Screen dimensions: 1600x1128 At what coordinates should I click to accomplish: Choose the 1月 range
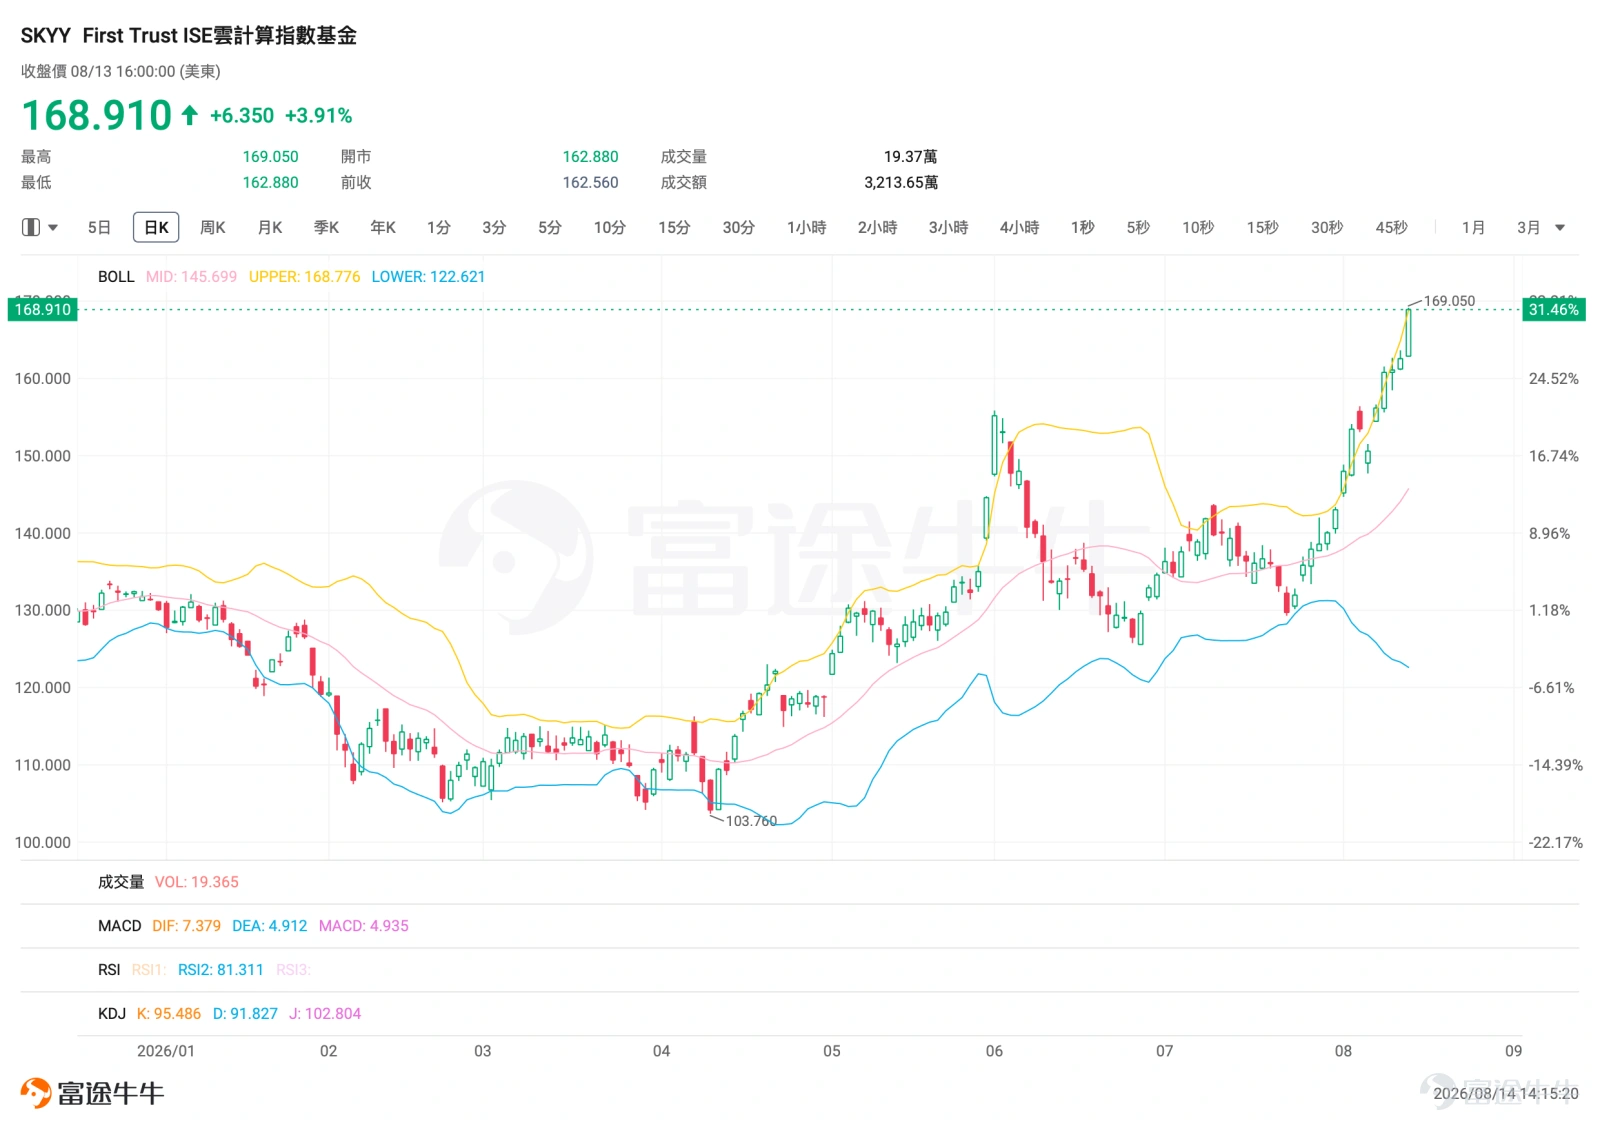1473,228
